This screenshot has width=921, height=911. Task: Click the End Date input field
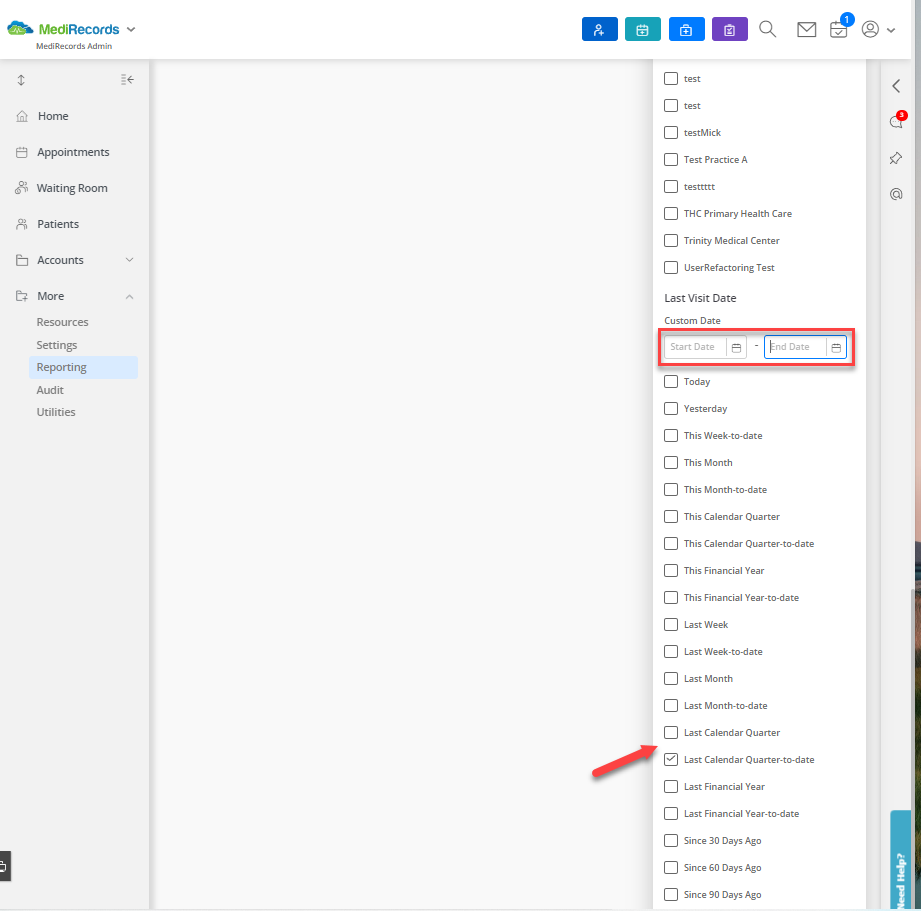coord(795,347)
